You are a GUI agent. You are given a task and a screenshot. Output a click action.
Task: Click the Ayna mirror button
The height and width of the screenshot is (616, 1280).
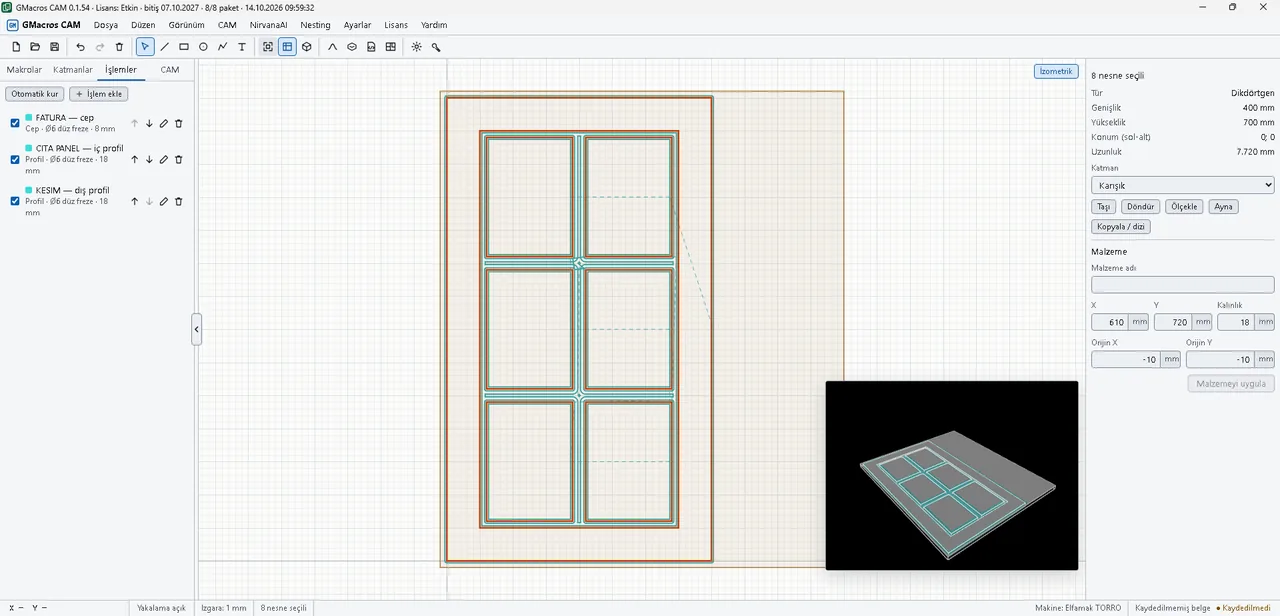pyautogui.click(x=1223, y=207)
